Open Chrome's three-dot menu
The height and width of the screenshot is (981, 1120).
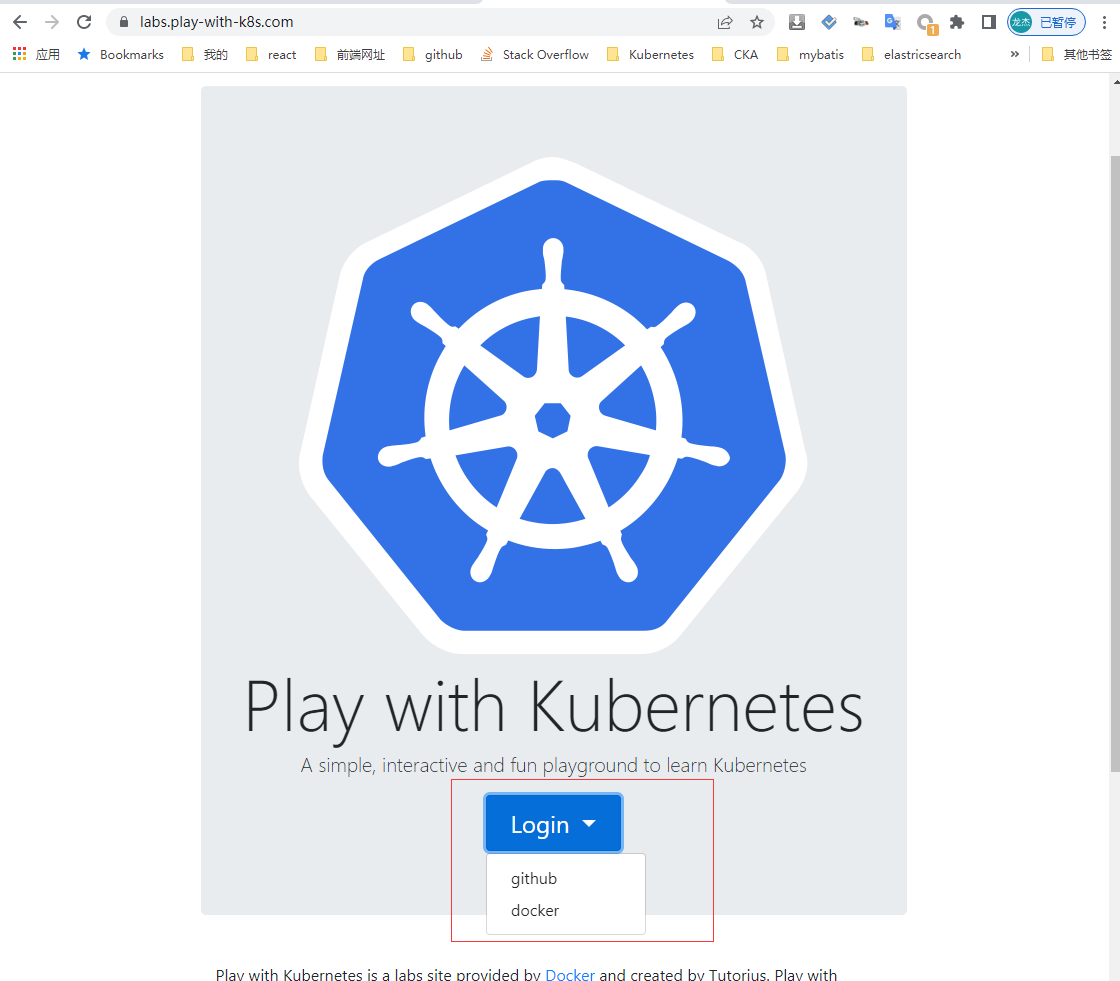pos(1104,22)
